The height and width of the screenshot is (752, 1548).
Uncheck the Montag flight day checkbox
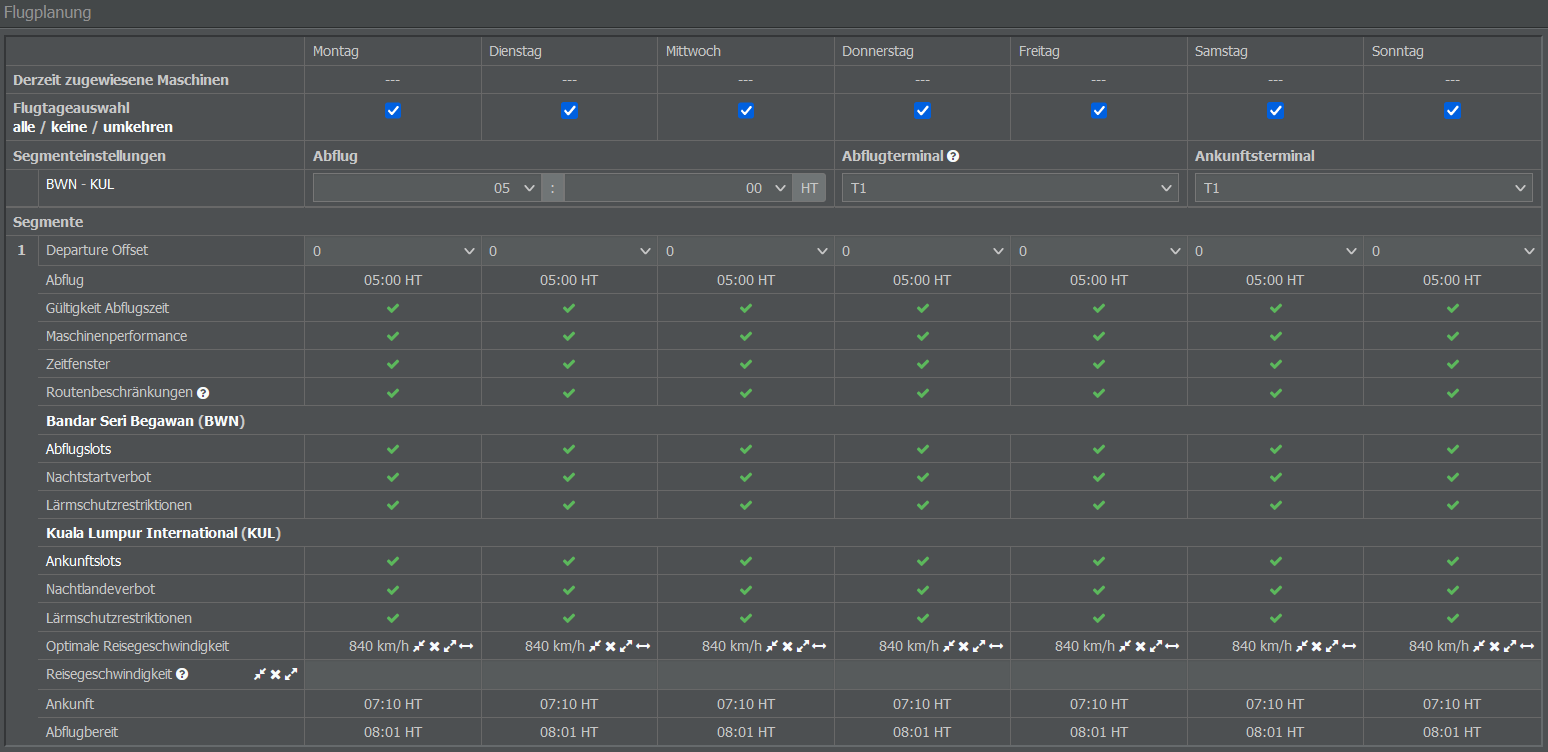pyautogui.click(x=393, y=111)
